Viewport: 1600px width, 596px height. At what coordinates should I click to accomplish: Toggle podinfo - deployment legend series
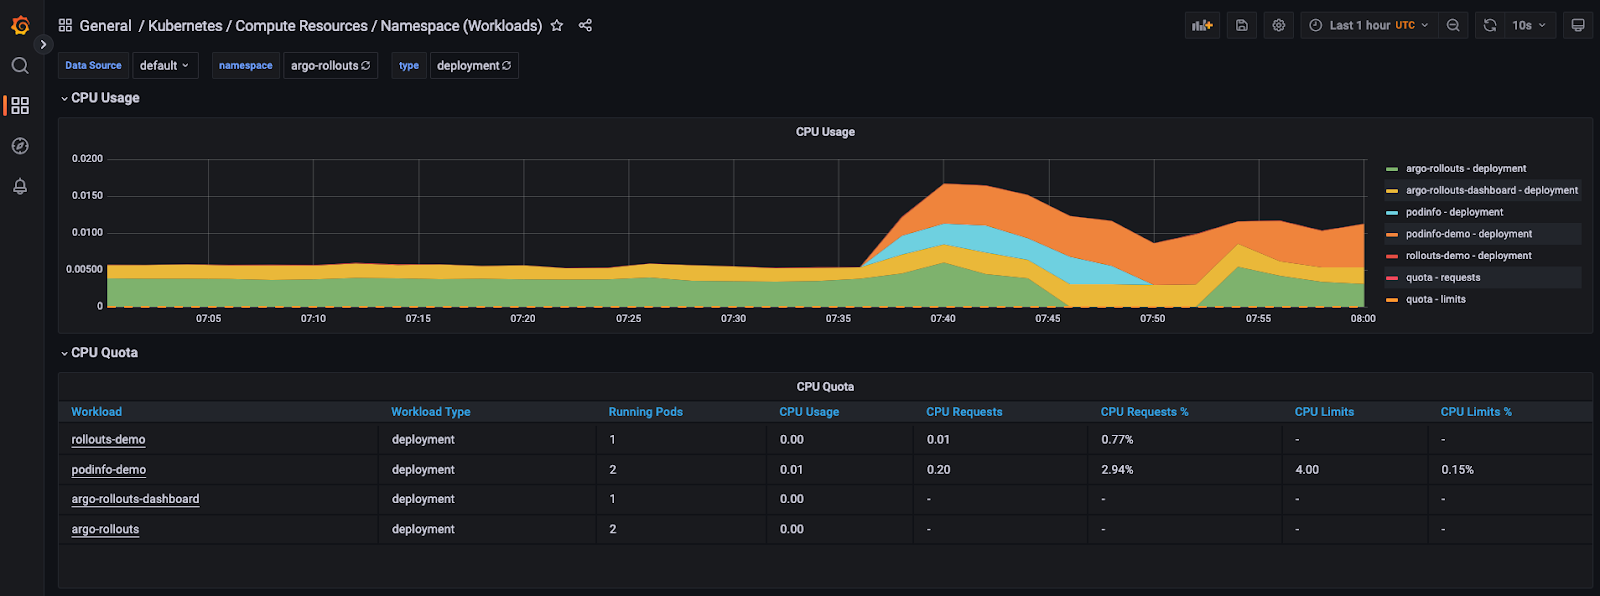(1454, 212)
